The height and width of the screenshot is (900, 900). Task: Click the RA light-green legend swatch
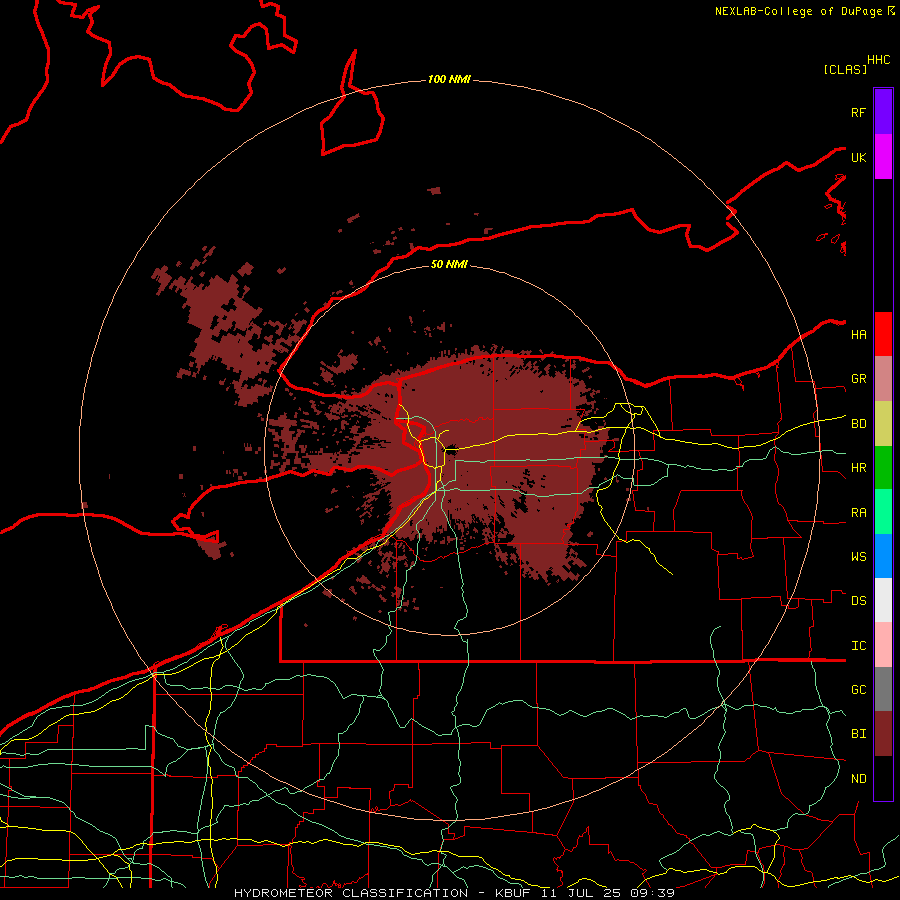pos(883,512)
